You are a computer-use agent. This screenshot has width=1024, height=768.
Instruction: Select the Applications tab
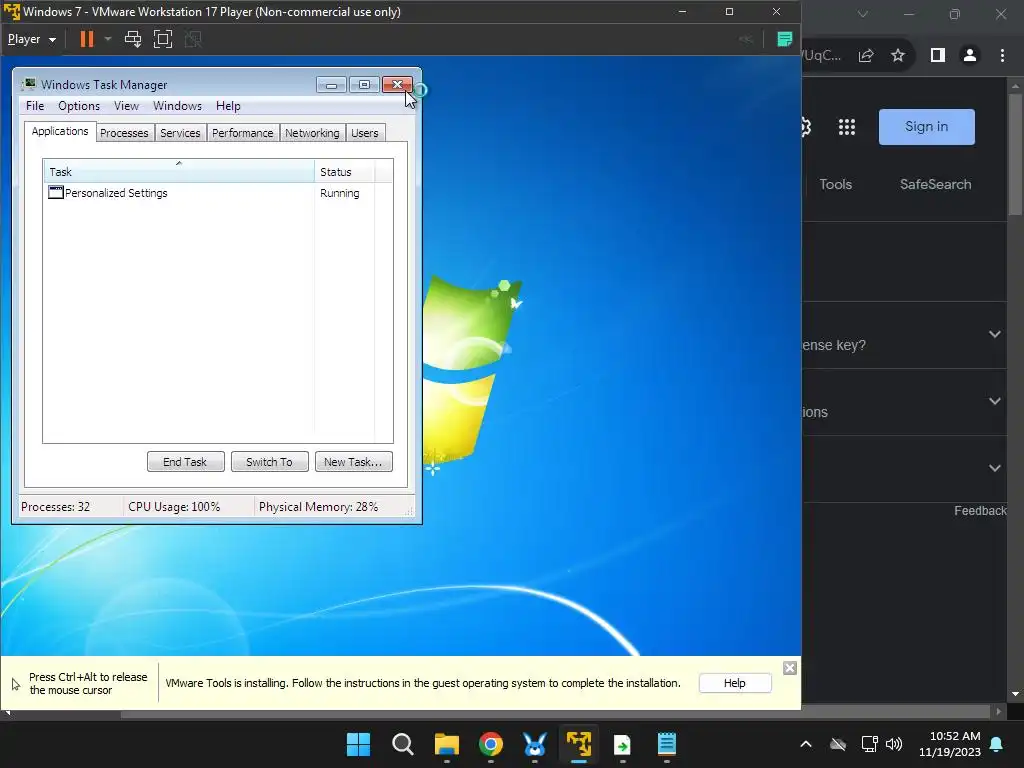click(x=60, y=131)
